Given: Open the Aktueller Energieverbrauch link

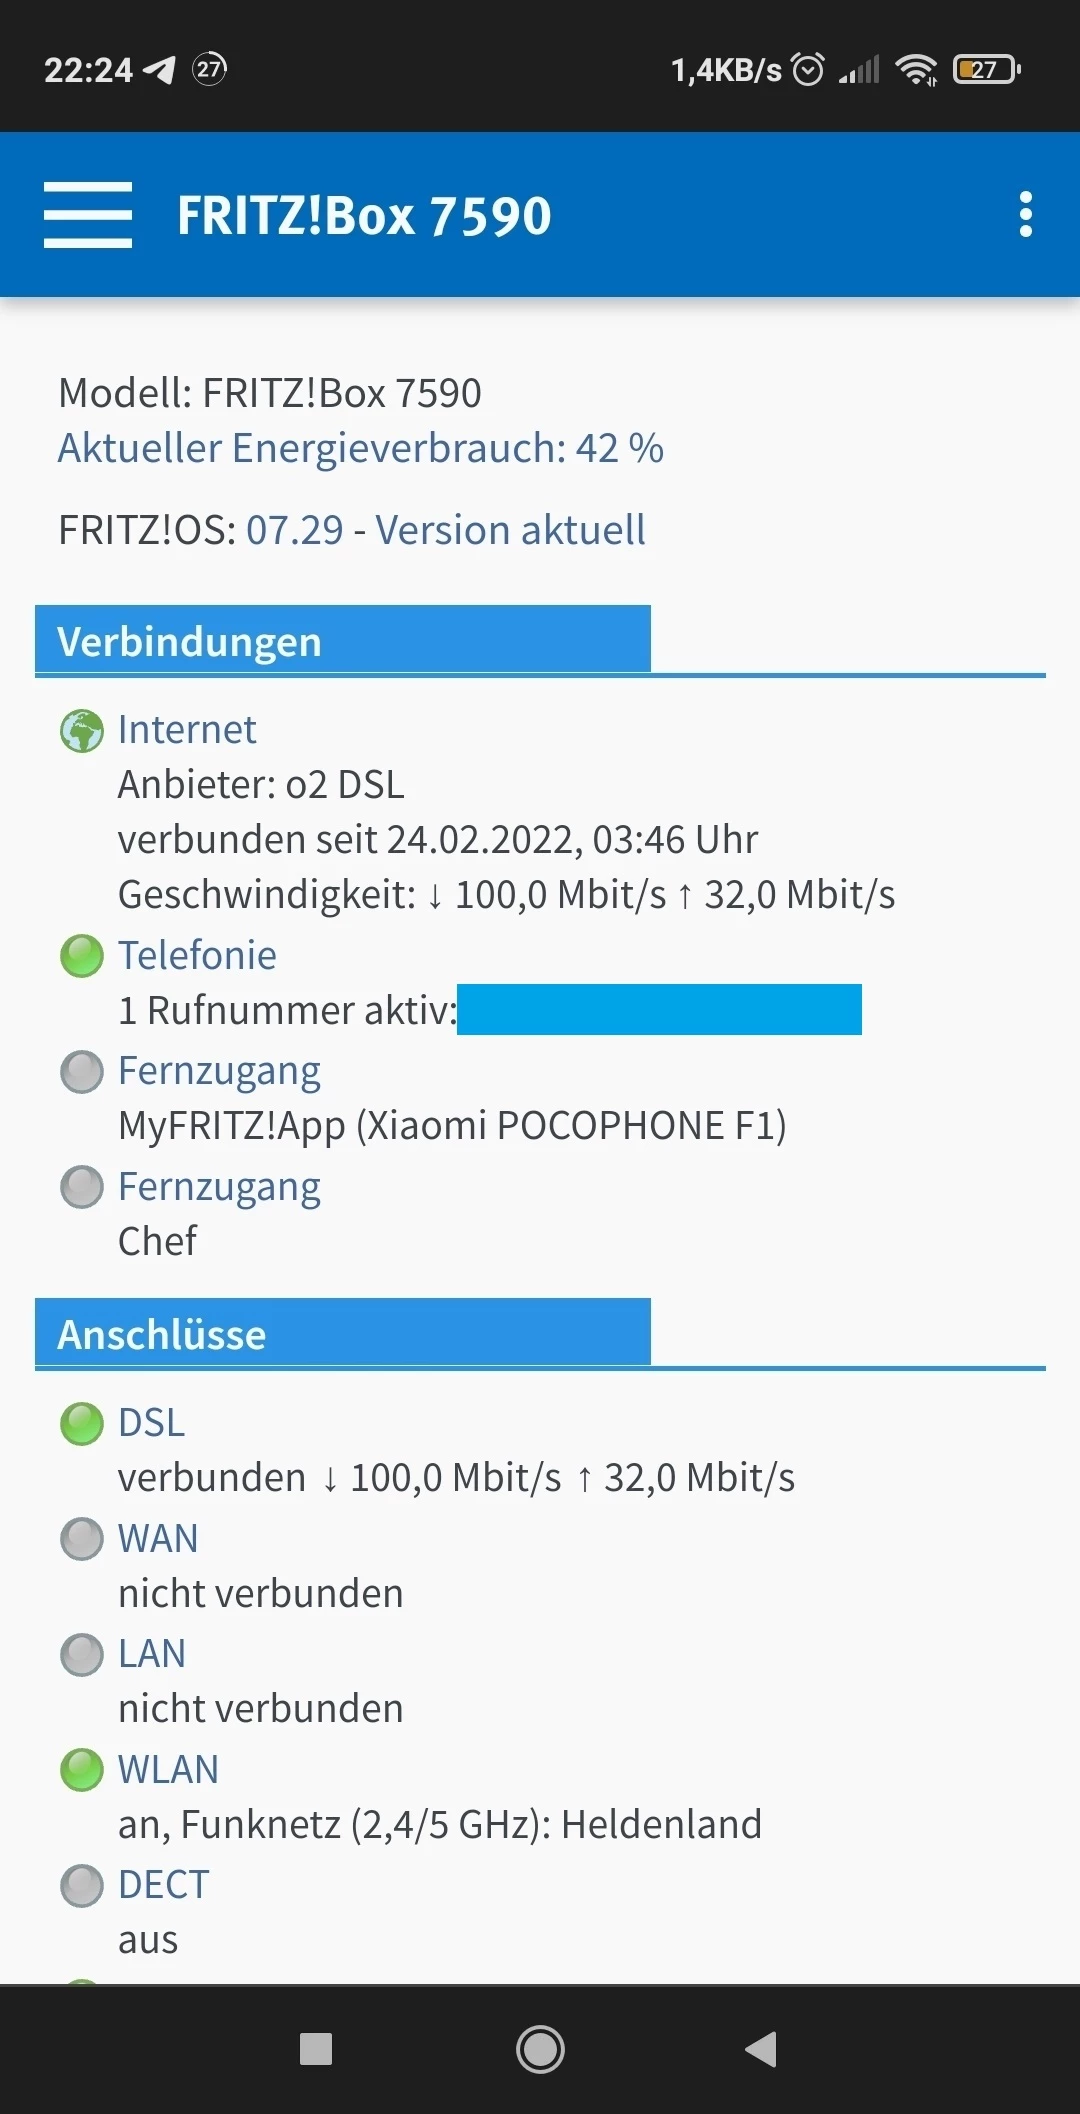Looking at the screenshot, I should [360, 448].
